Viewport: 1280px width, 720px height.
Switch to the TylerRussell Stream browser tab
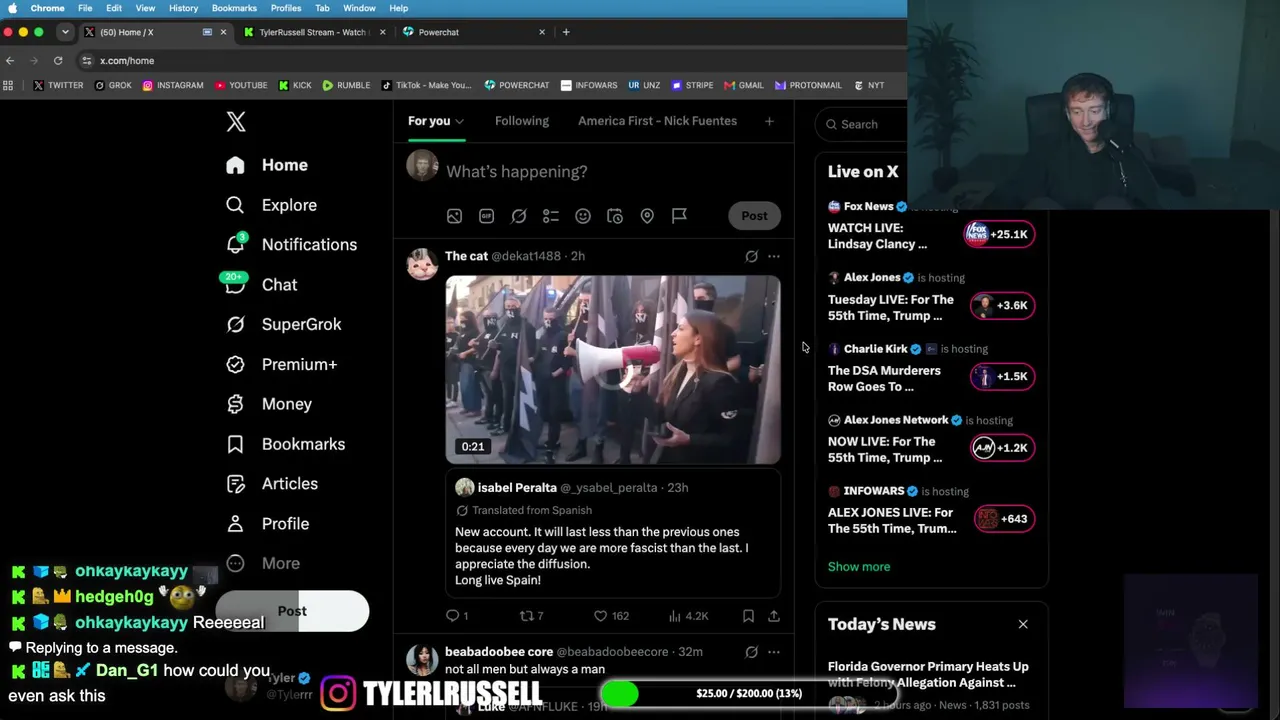click(x=313, y=32)
